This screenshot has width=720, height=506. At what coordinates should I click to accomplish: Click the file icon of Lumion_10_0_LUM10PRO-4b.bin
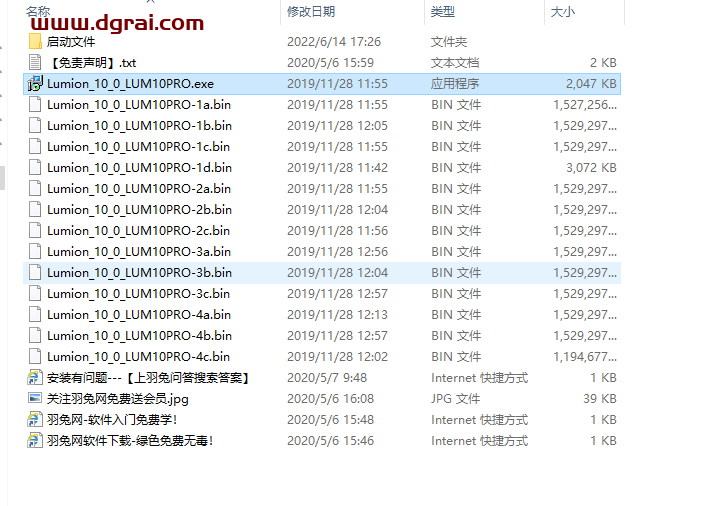tap(35, 336)
